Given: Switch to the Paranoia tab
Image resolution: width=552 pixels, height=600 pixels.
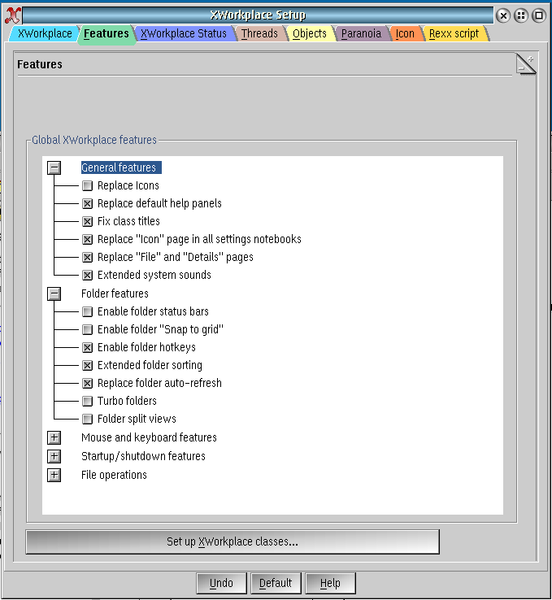Looking at the screenshot, I should tap(361, 34).
